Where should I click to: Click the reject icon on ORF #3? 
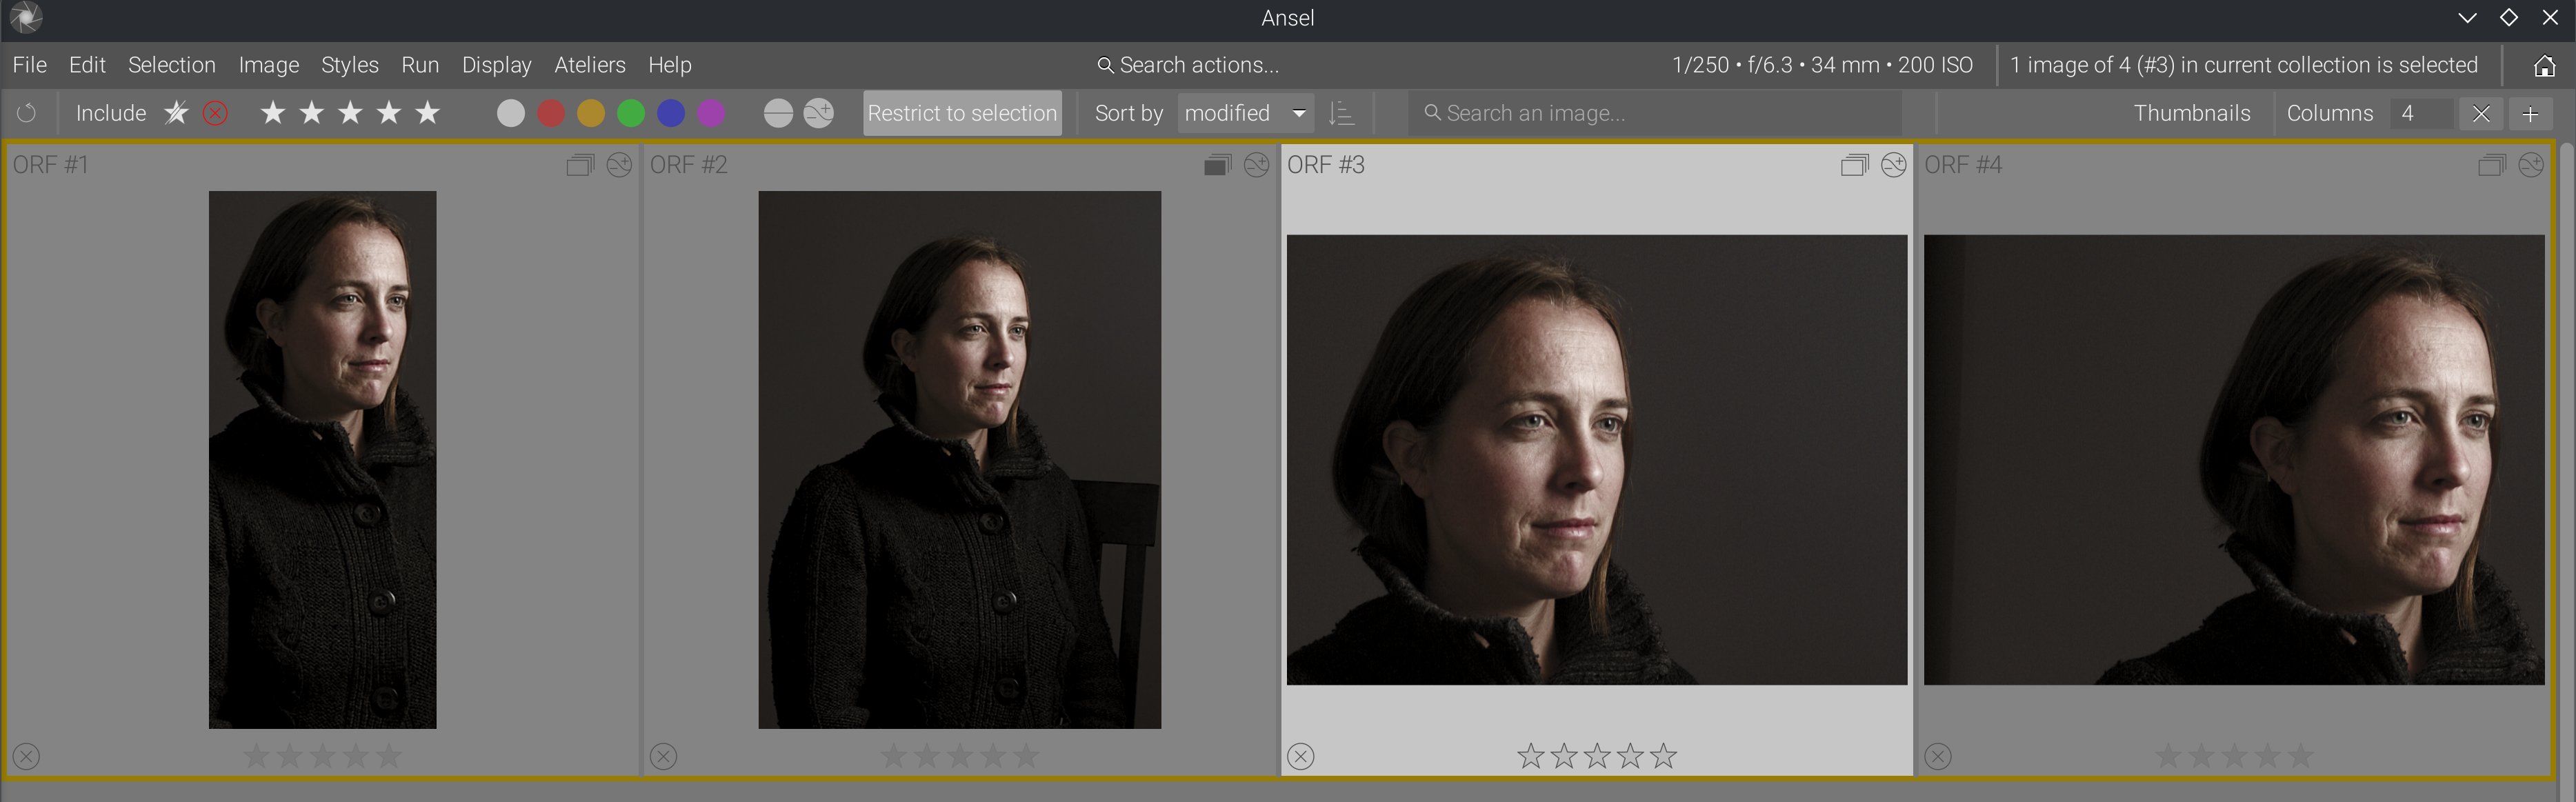click(x=1301, y=756)
